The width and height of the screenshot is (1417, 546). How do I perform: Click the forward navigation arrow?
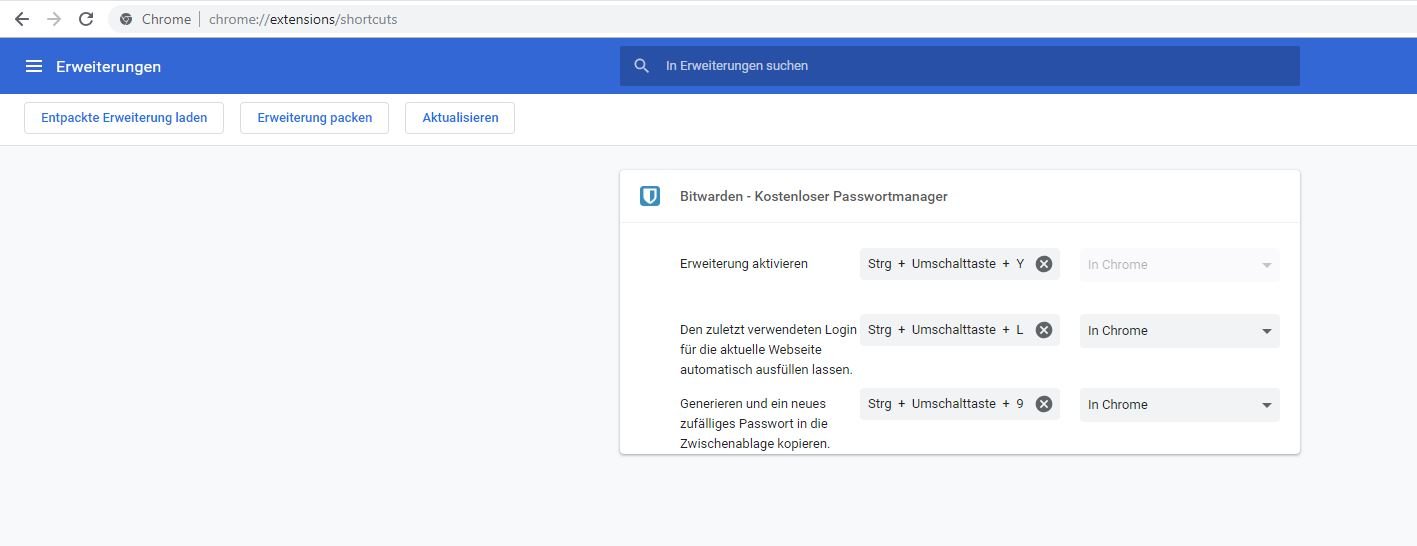click(54, 19)
